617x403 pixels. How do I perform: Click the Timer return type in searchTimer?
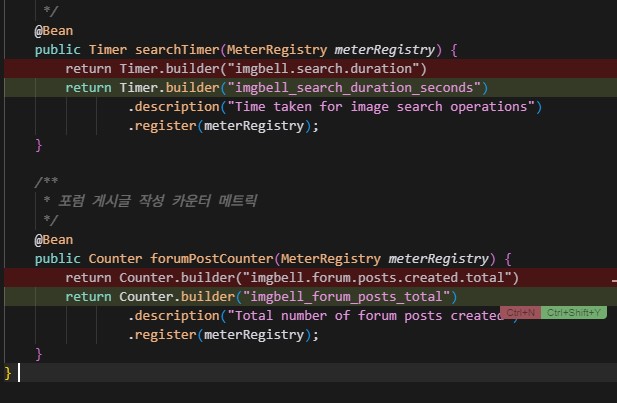[x=108, y=49]
